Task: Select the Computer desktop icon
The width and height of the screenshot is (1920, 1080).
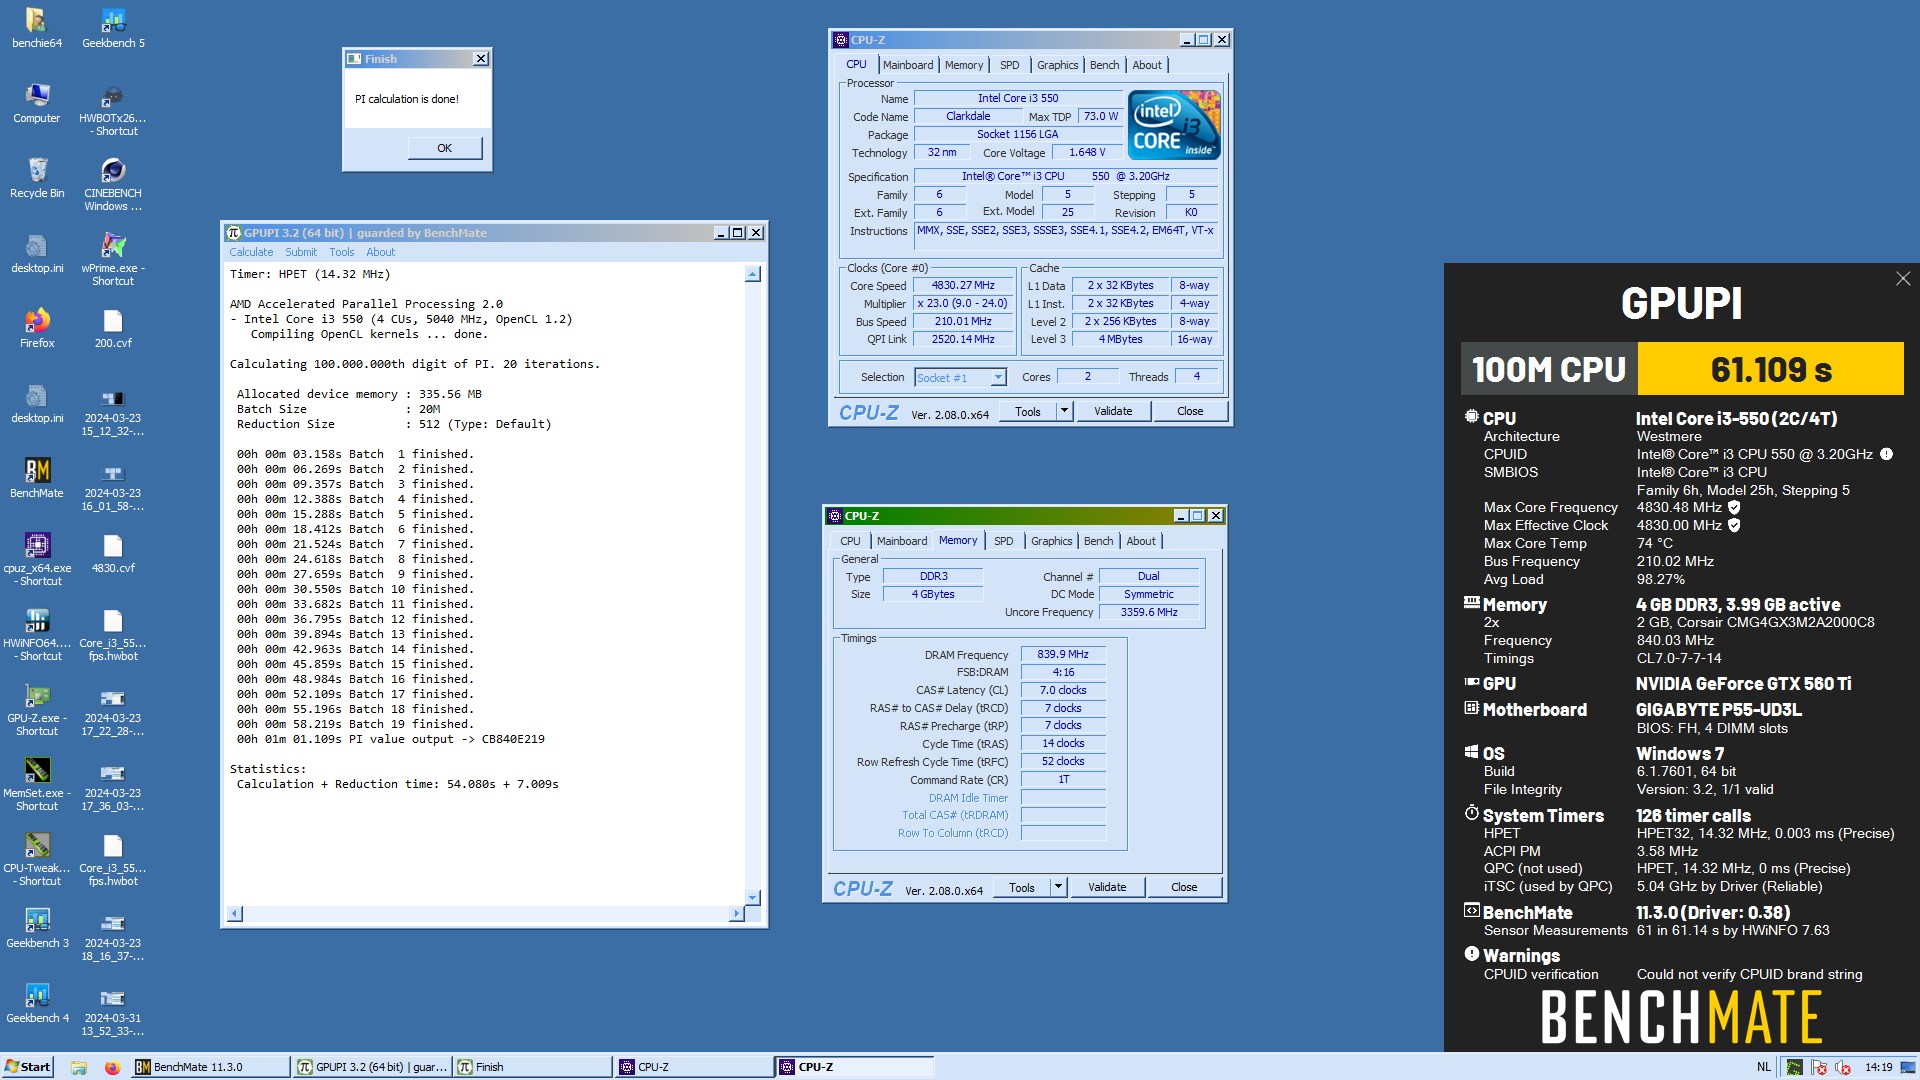Action: pyautogui.click(x=37, y=104)
